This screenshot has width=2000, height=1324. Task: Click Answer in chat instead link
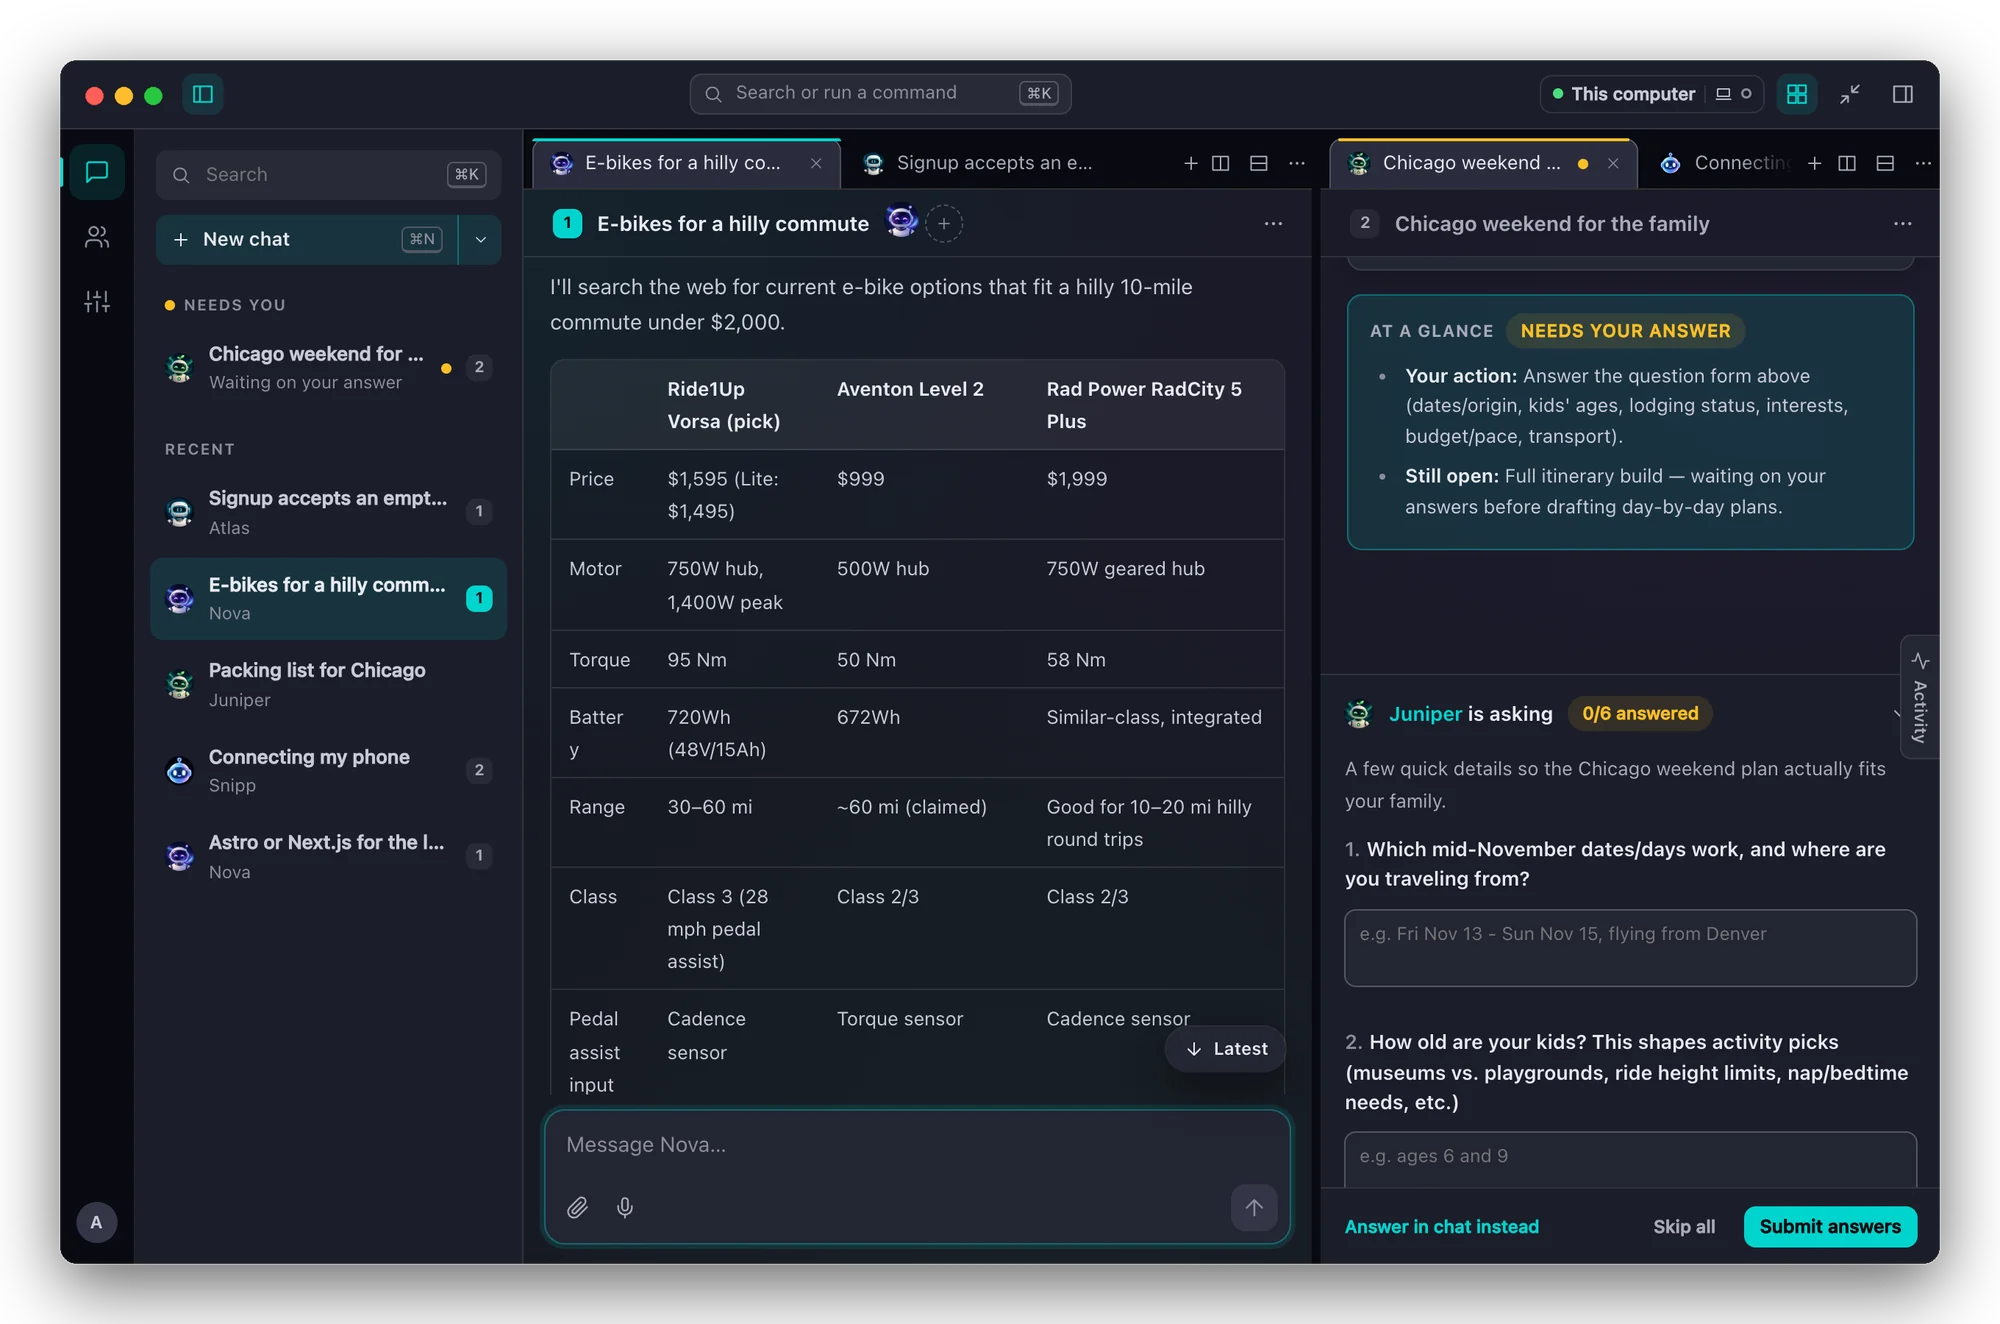(x=1441, y=1227)
